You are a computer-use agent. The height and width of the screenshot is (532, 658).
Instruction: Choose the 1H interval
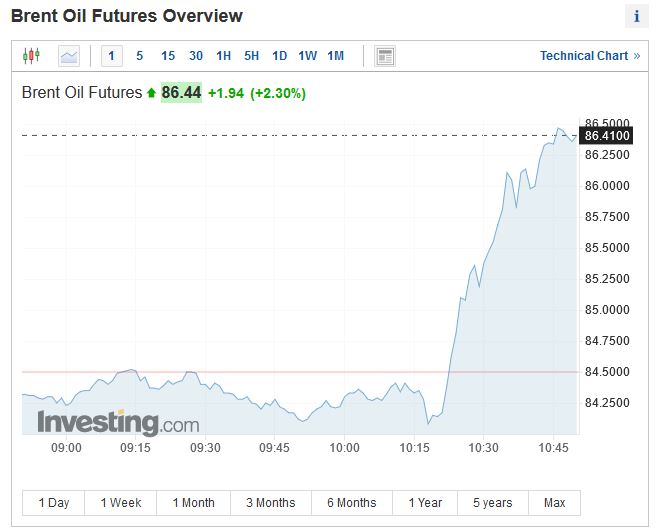tap(224, 56)
